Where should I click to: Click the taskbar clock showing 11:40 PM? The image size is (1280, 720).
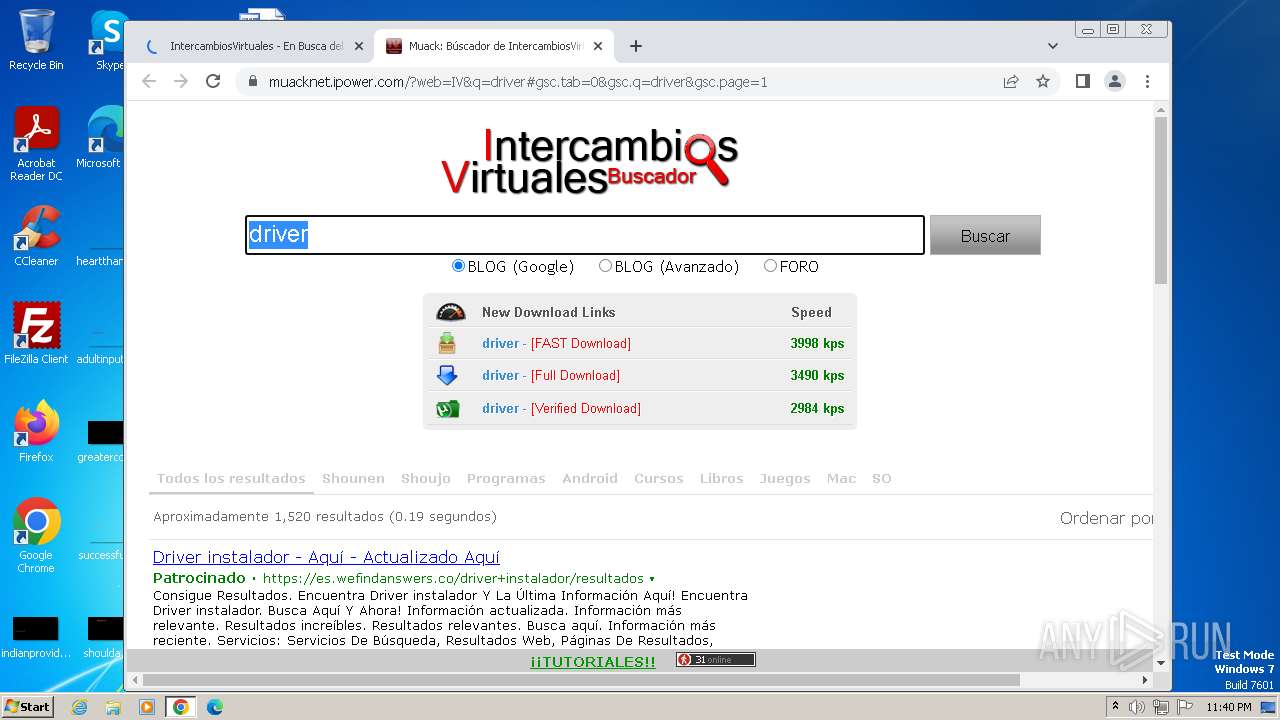1229,707
